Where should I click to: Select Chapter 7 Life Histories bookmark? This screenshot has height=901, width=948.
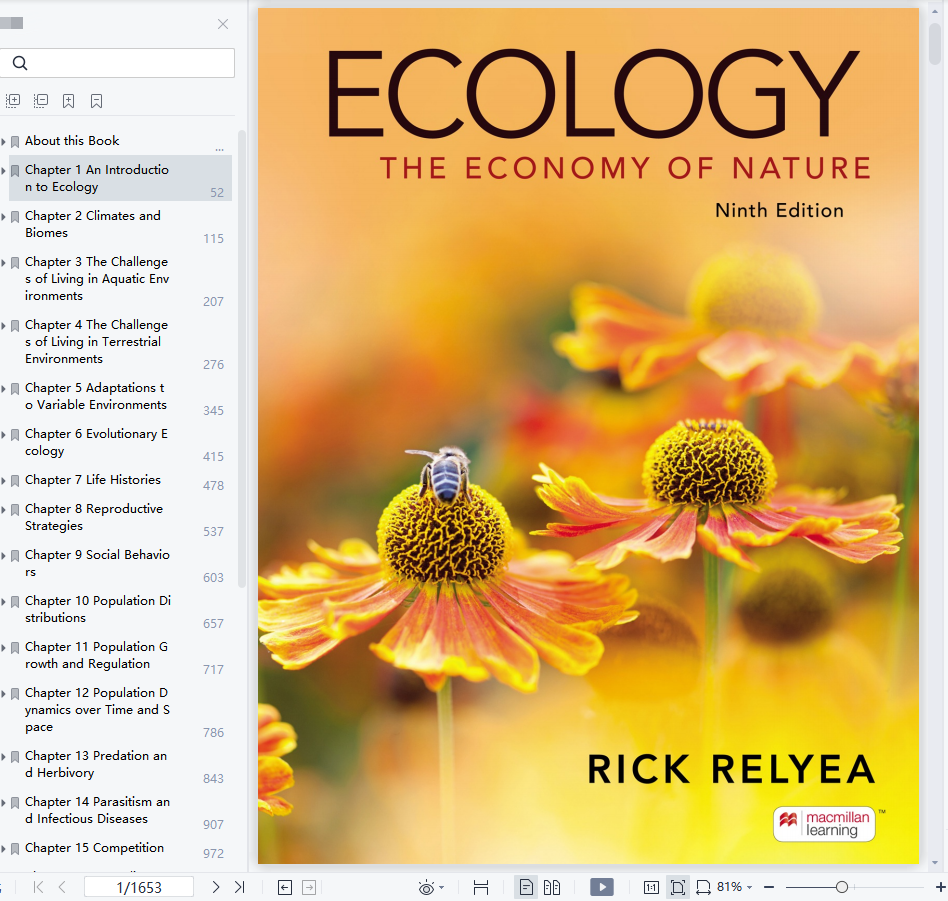[x=93, y=480]
